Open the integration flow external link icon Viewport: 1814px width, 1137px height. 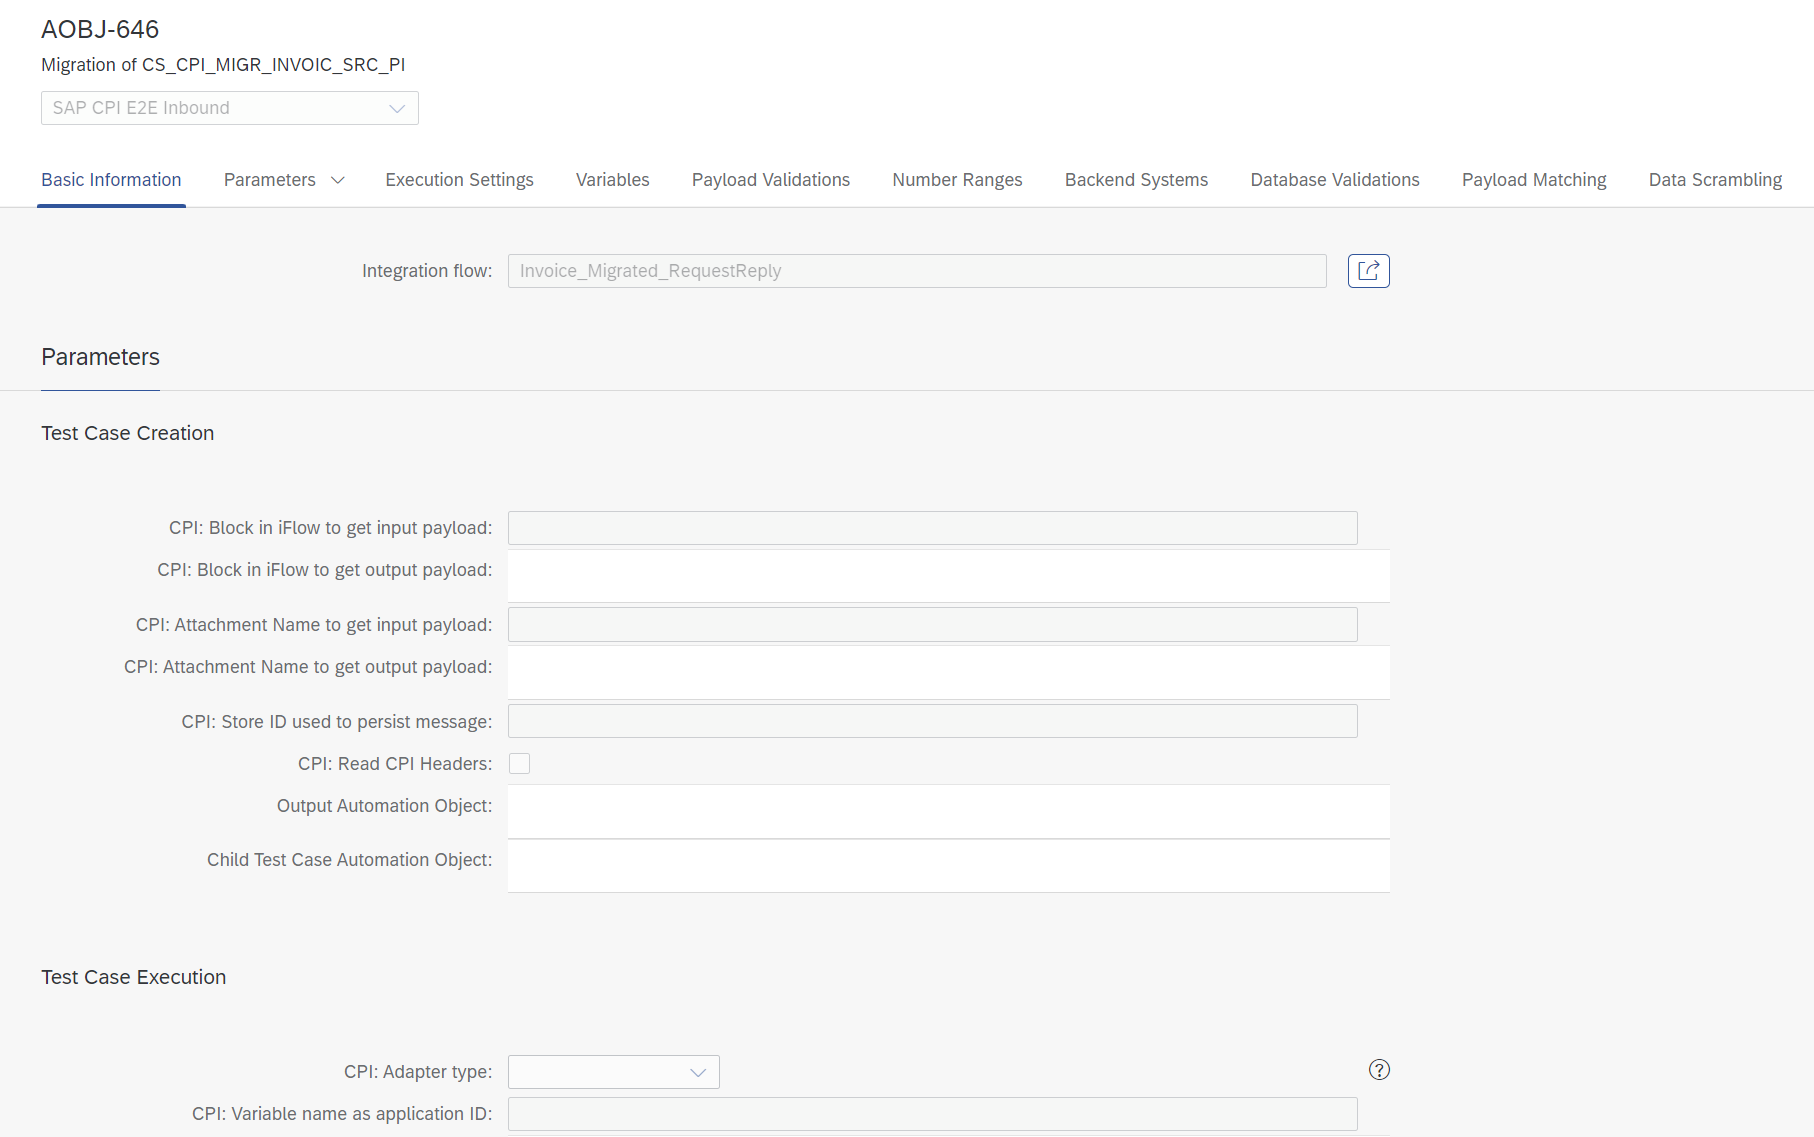click(x=1368, y=271)
